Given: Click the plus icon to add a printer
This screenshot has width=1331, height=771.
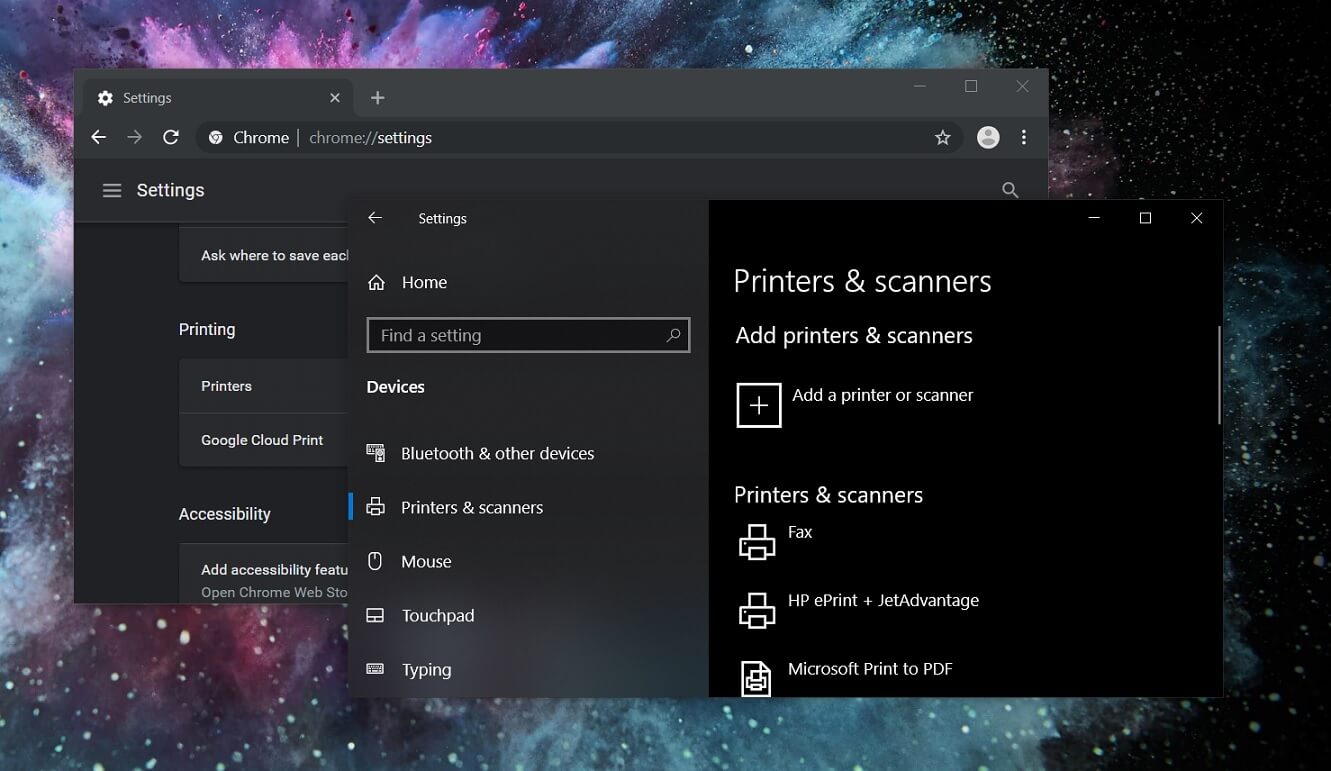Looking at the screenshot, I should click(759, 405).
